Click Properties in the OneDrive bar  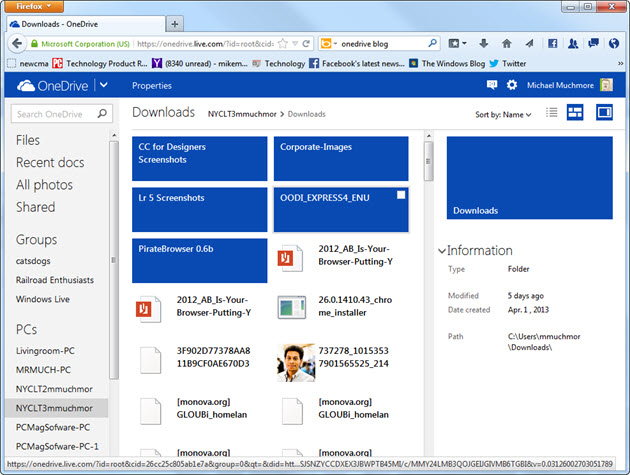pos(151,86)
